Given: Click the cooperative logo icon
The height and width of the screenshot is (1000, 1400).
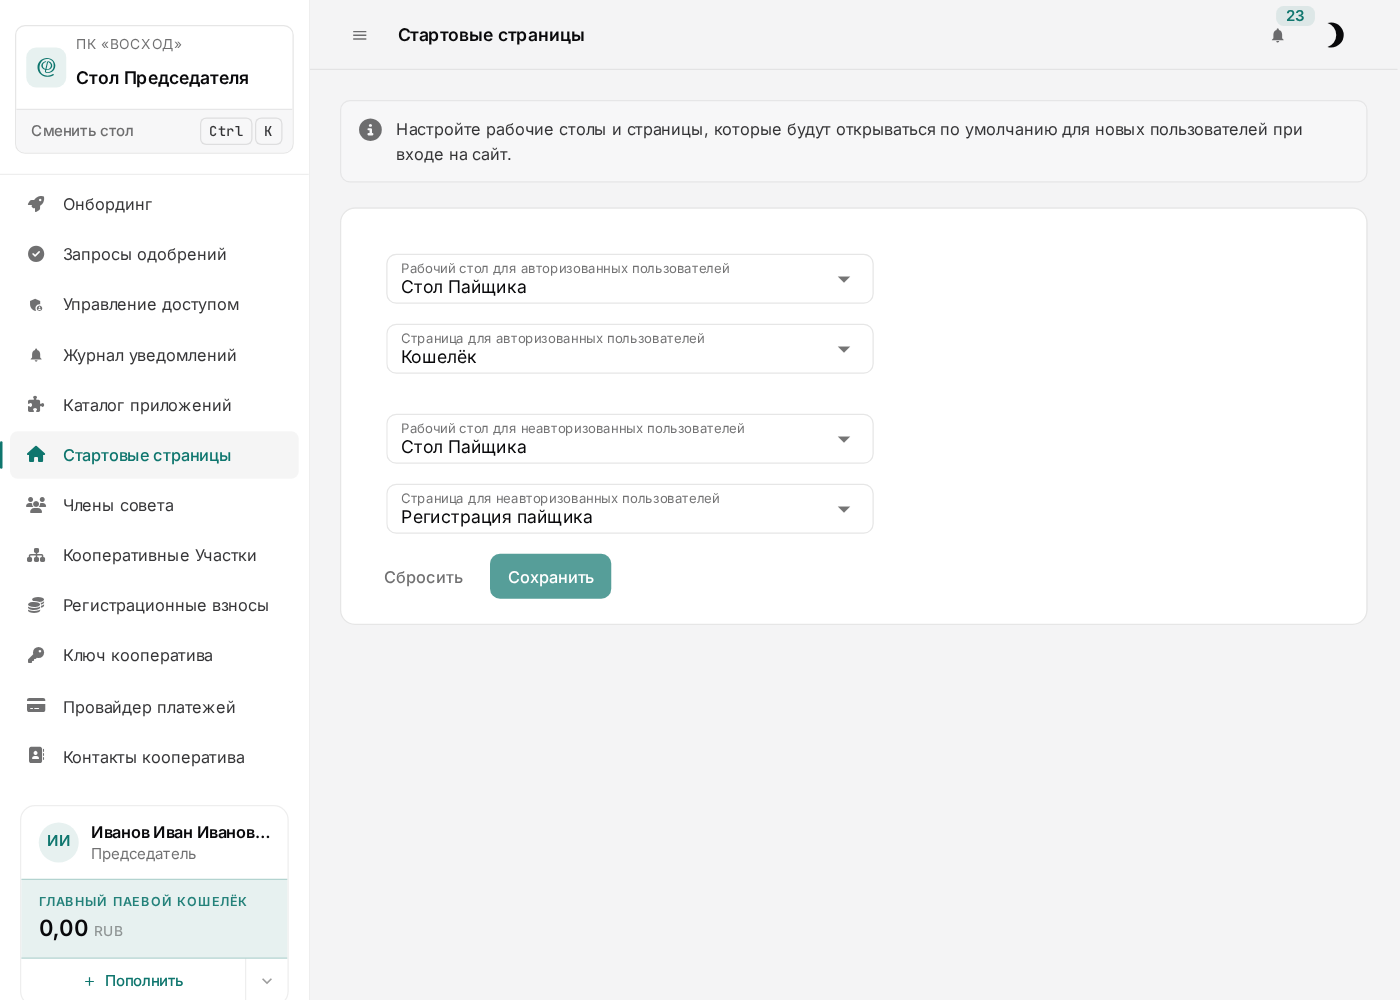Looking at the screenshot, I should [46, 67].
